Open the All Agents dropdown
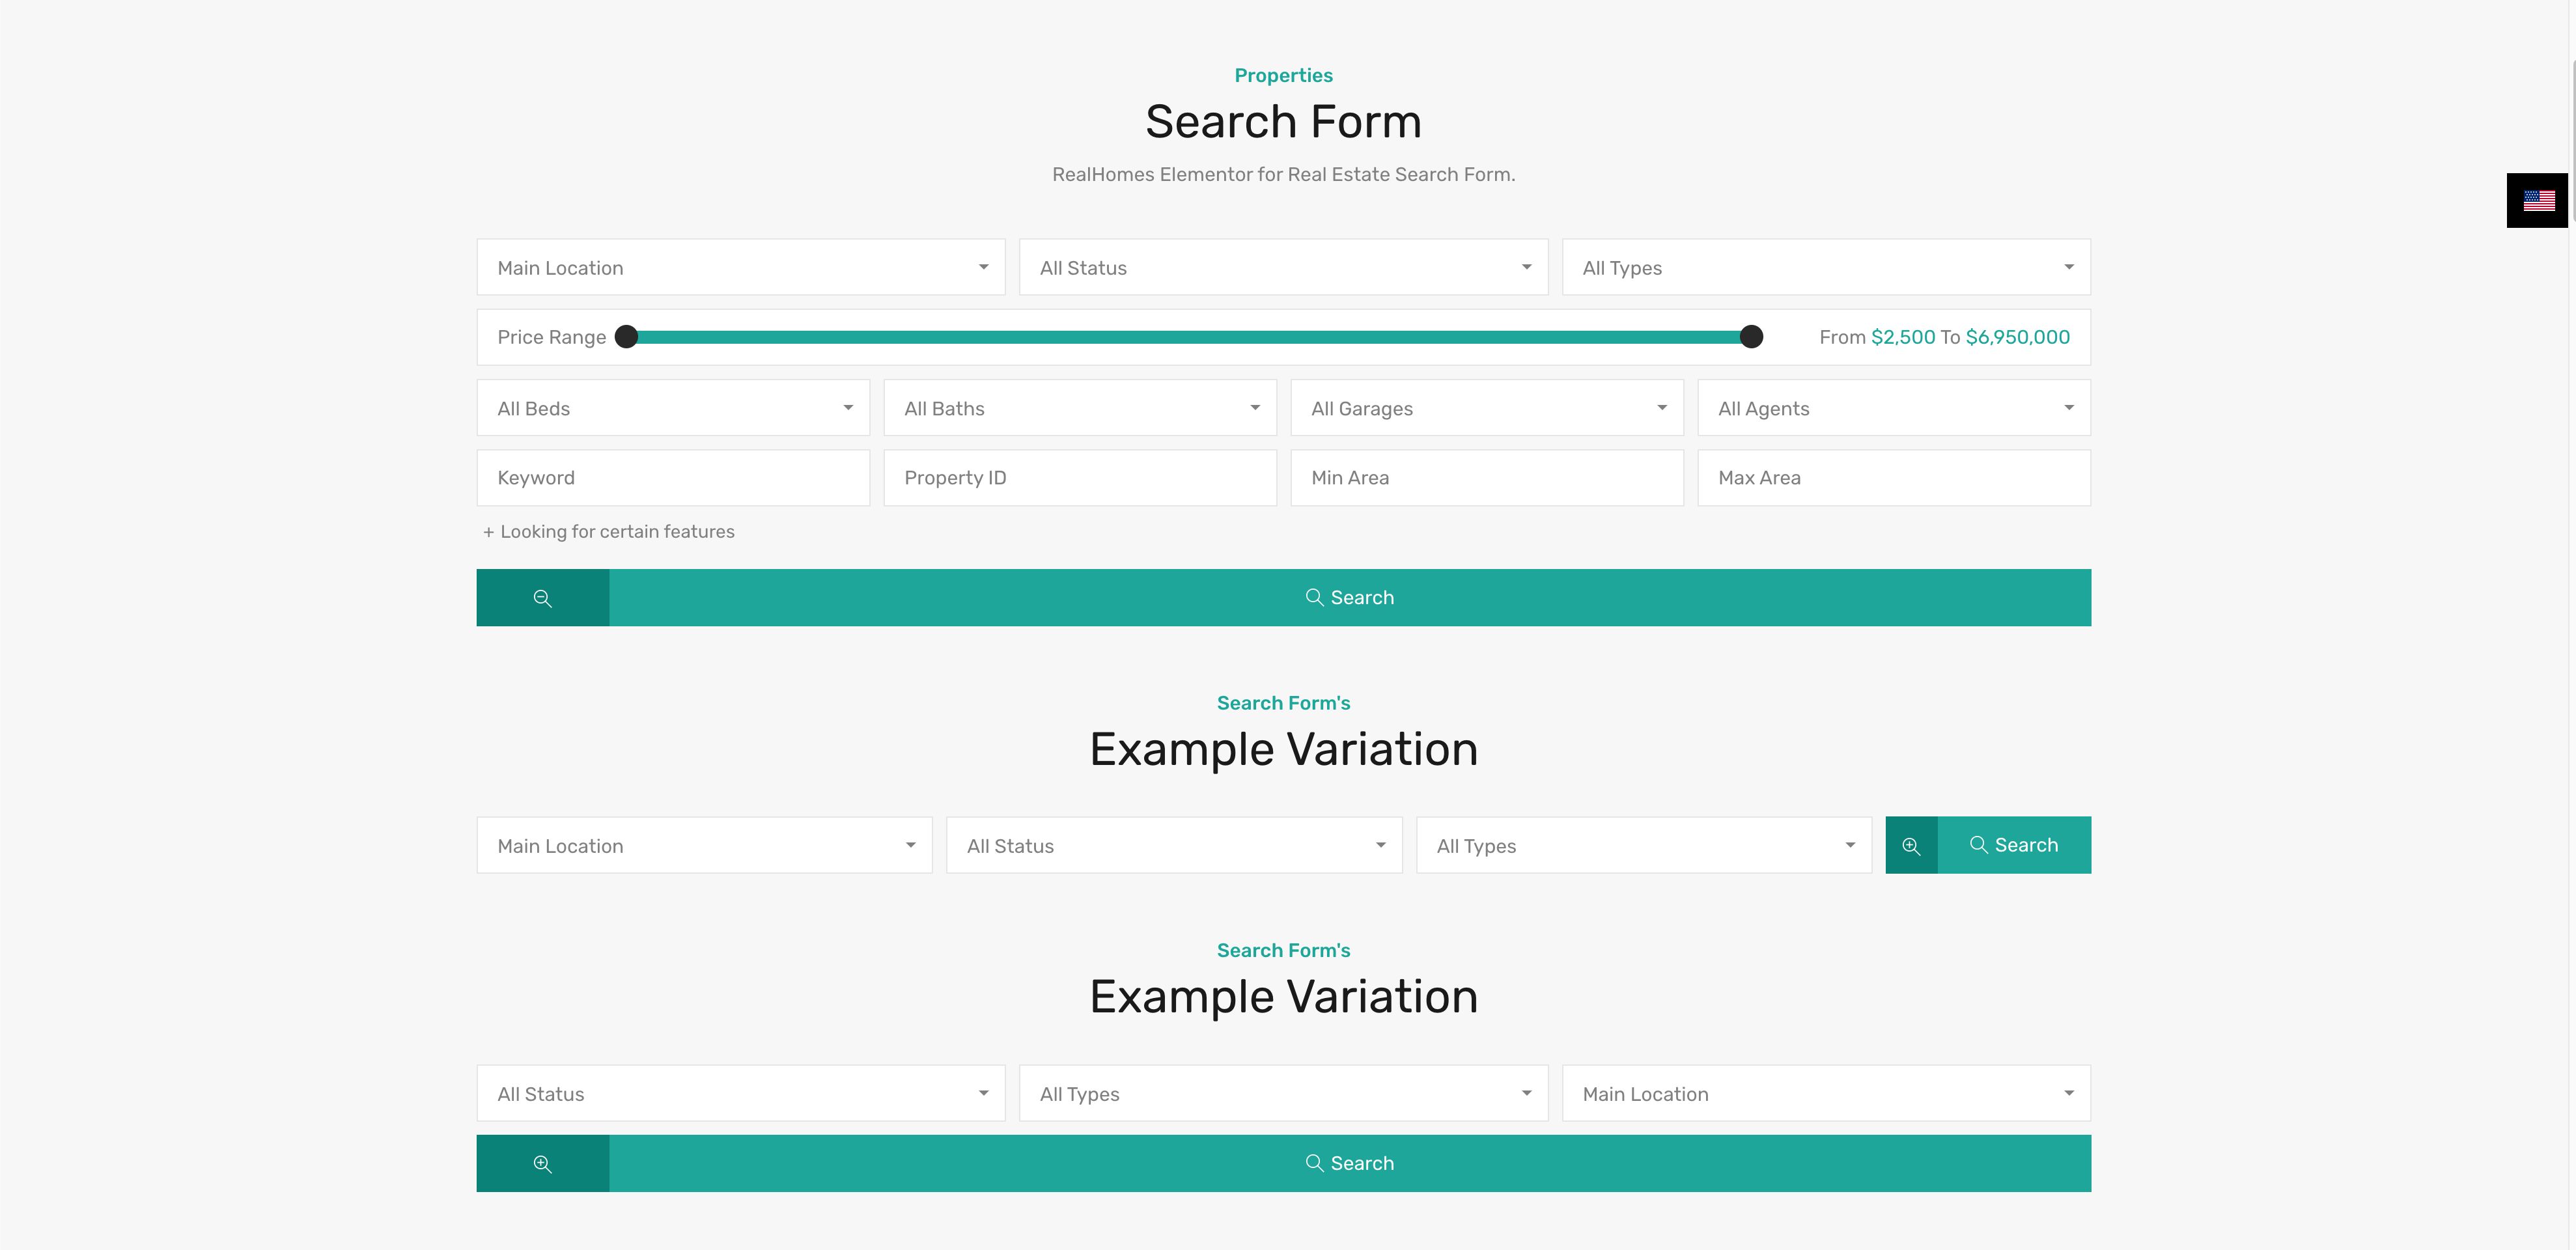This screenshot has height=1250, width=2576. point(1893,408)
